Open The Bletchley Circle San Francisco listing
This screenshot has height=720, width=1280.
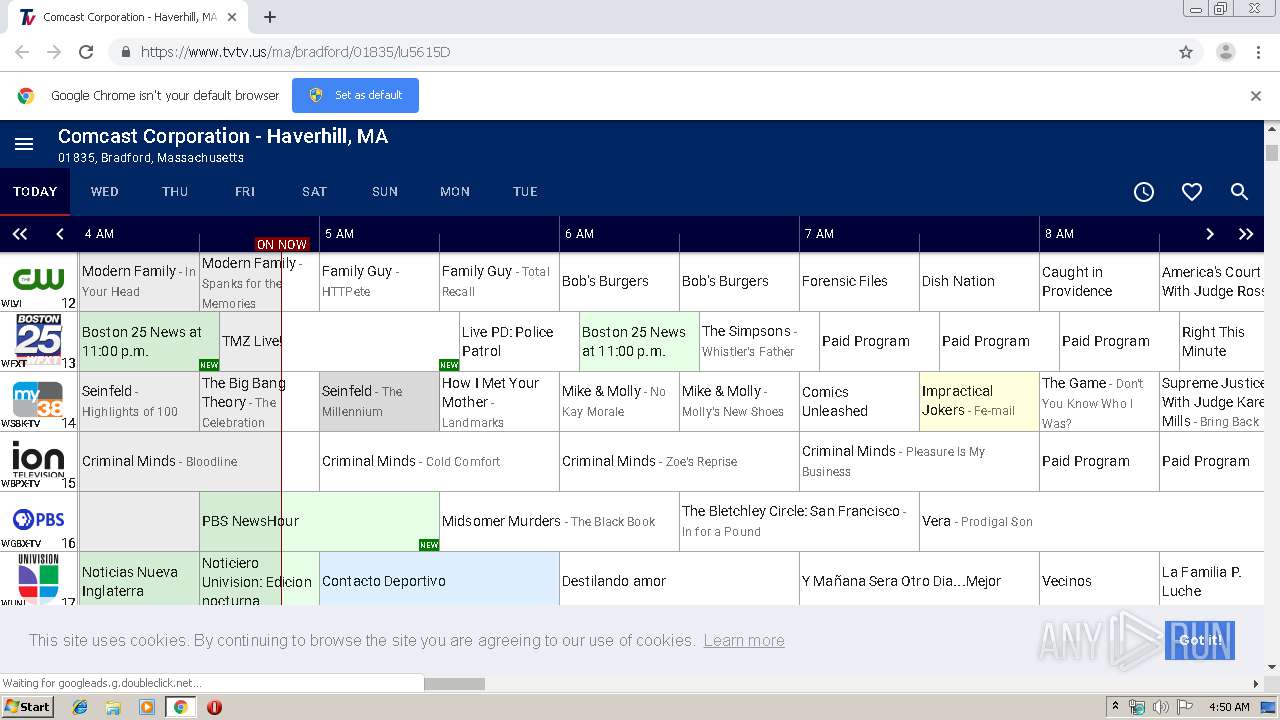pos(799,522)
